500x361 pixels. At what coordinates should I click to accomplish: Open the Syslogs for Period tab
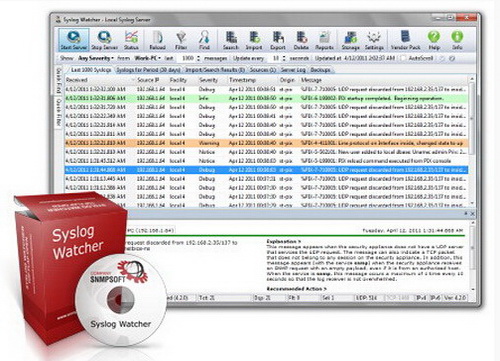point(148,70)
